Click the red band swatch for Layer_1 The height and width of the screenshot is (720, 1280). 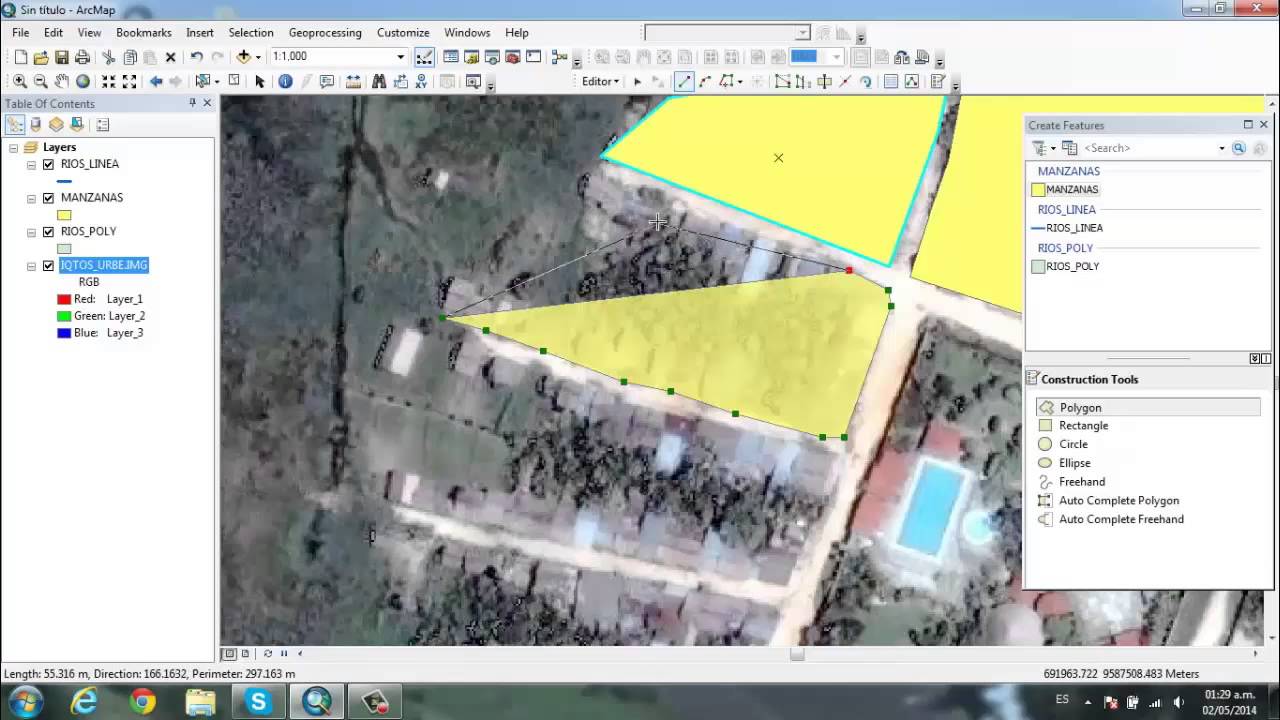pyautogui.click(x=64, y=299)
